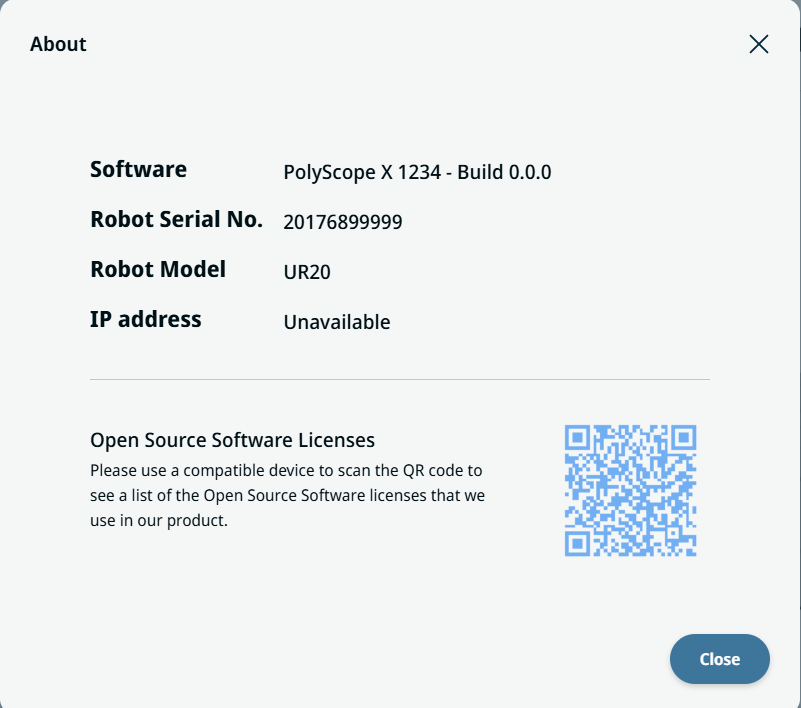The width and height of the screenshot is (801, 708).
Task: Click the 'use in our product.' text line
Action: coord(159,521)
